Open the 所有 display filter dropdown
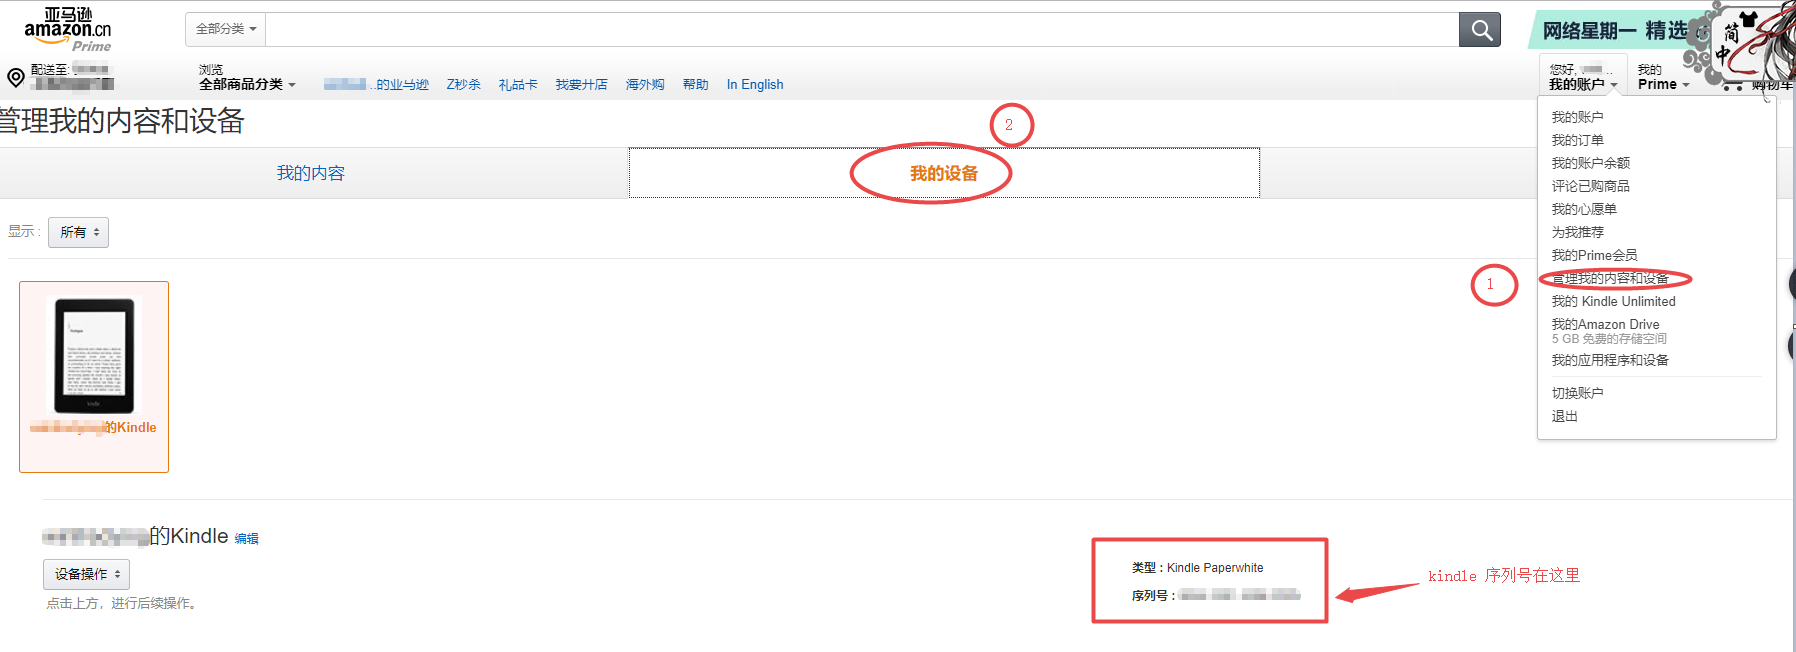This screenshot has height=652, width=1796. click(79, 232)
